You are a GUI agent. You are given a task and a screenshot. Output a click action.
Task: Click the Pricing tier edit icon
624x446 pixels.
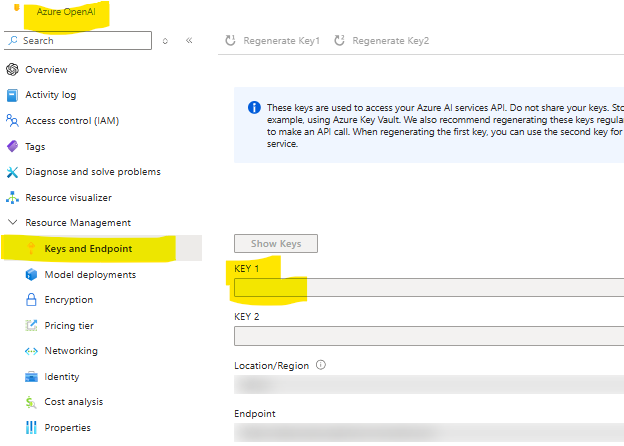31,325
